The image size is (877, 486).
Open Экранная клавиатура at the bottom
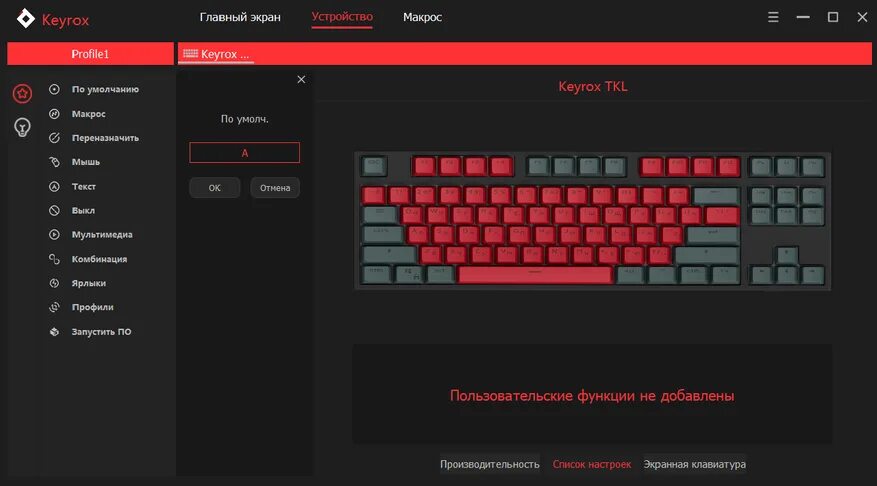[x=694, y=464]
